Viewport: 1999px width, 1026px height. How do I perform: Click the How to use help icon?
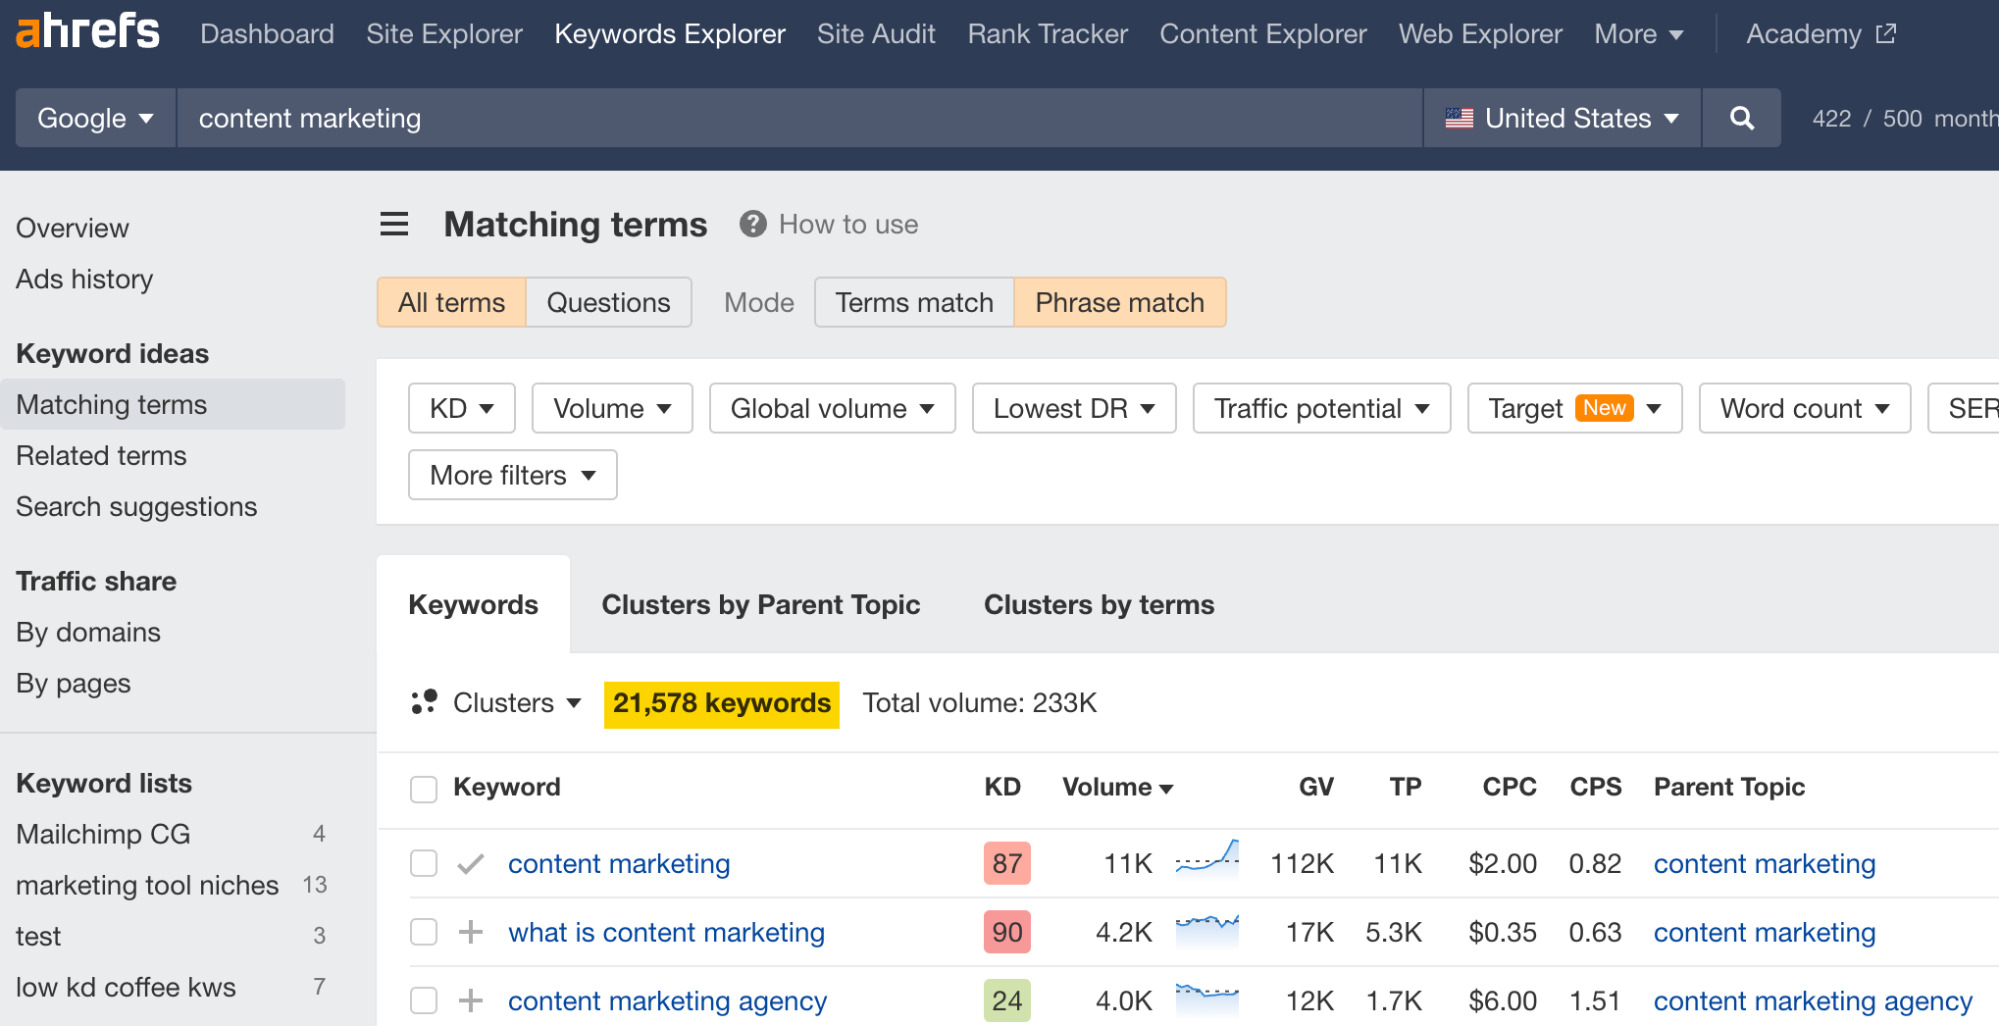point(752,224)
